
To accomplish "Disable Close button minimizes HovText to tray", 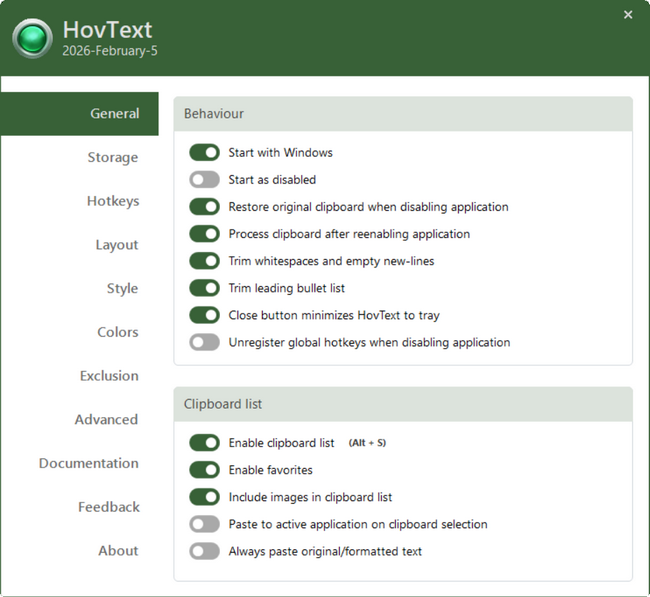I will click(204, 315).
